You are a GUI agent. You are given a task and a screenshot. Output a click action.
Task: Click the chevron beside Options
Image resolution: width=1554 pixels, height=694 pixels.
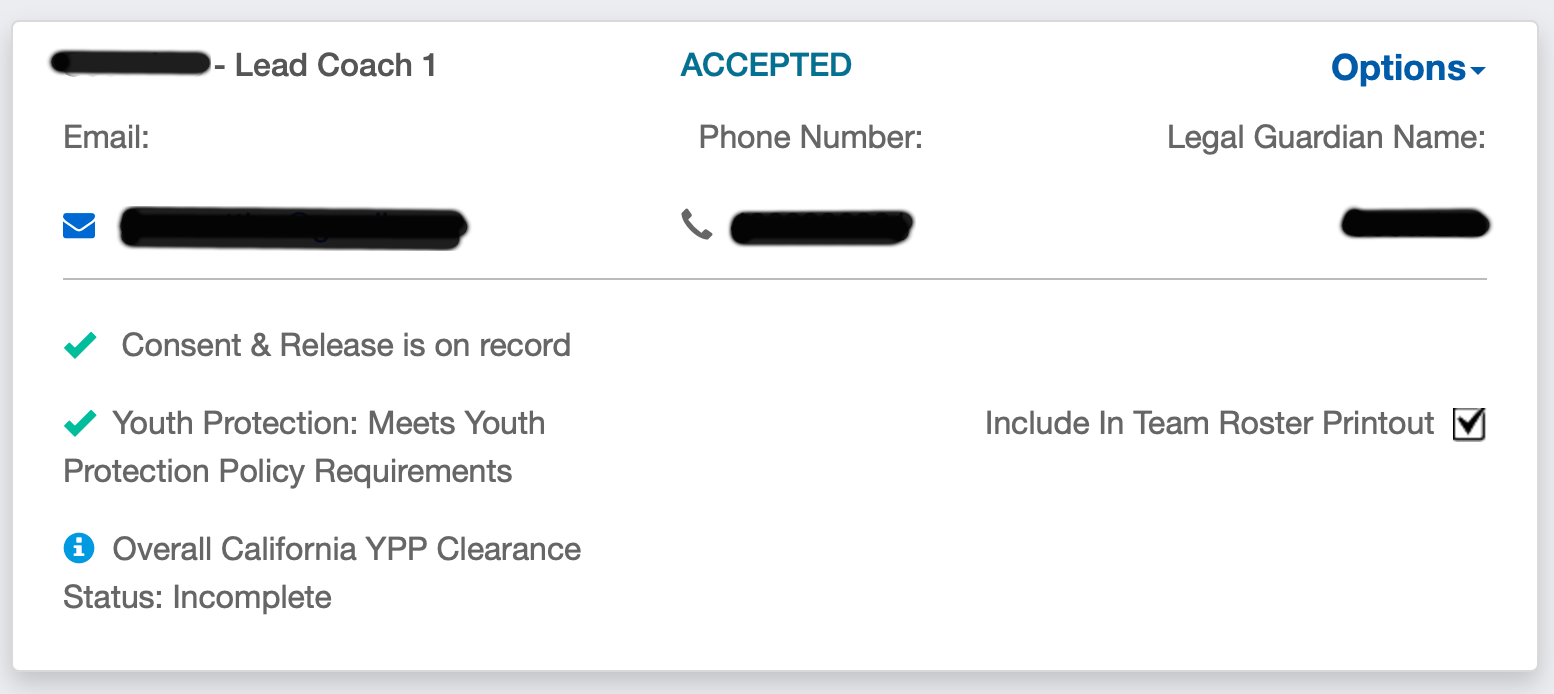pyautogui.click(x=1479, y=70)
